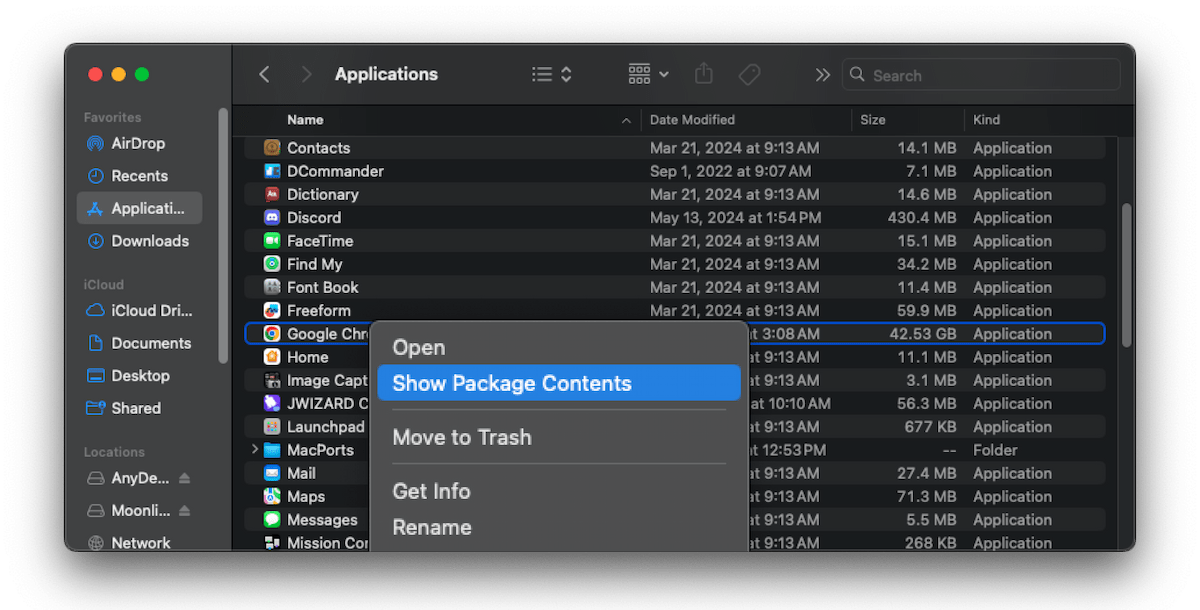Sort by the Size column header

point(873,119)
